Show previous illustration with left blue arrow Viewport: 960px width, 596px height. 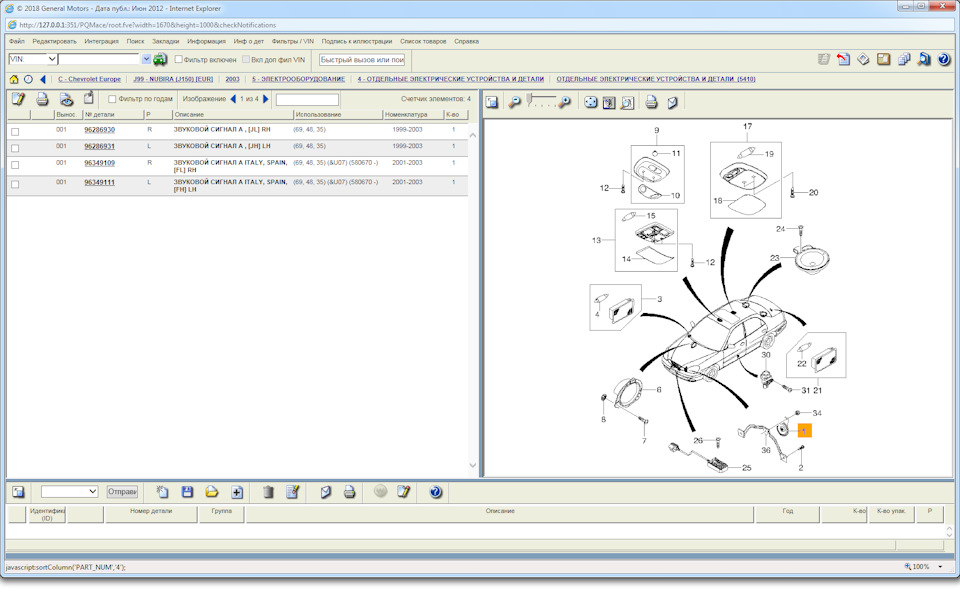pos(233,99)
